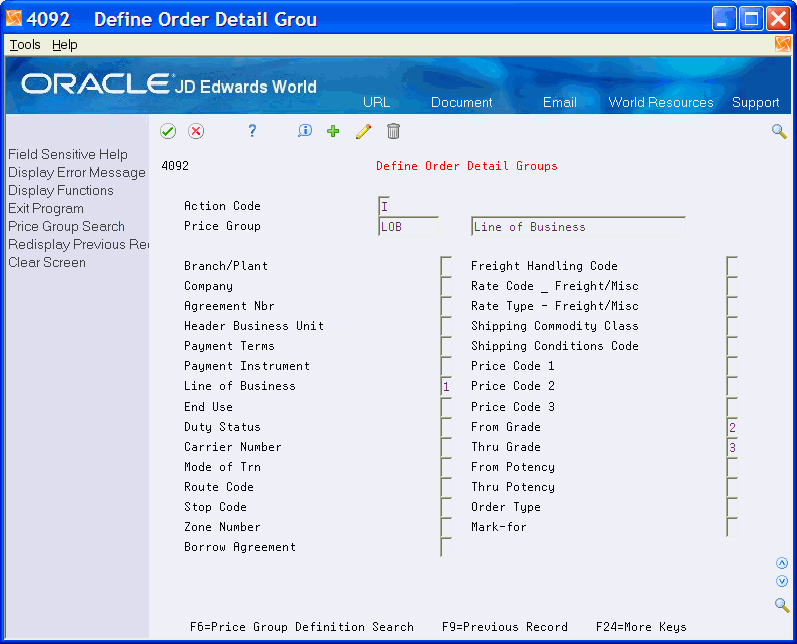The width and height of the screenshot is (797, 644).
Task: Open the Tools menu
Action: pos(25,45)
